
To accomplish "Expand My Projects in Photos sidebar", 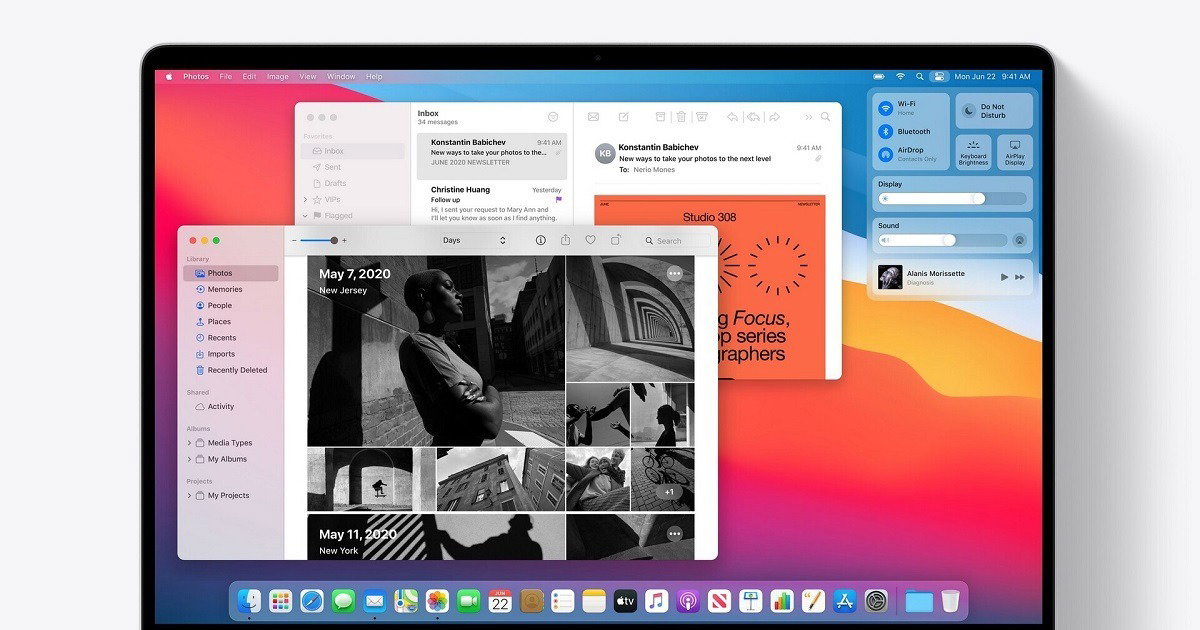I will point(190,495).
